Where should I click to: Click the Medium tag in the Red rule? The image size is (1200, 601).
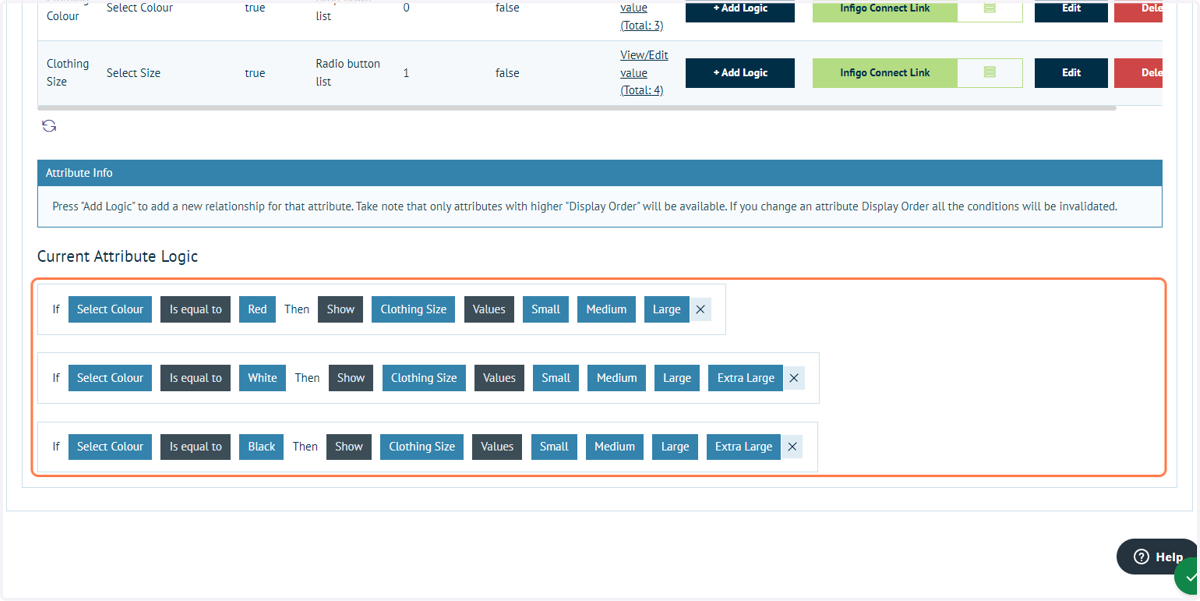[606, 309]
